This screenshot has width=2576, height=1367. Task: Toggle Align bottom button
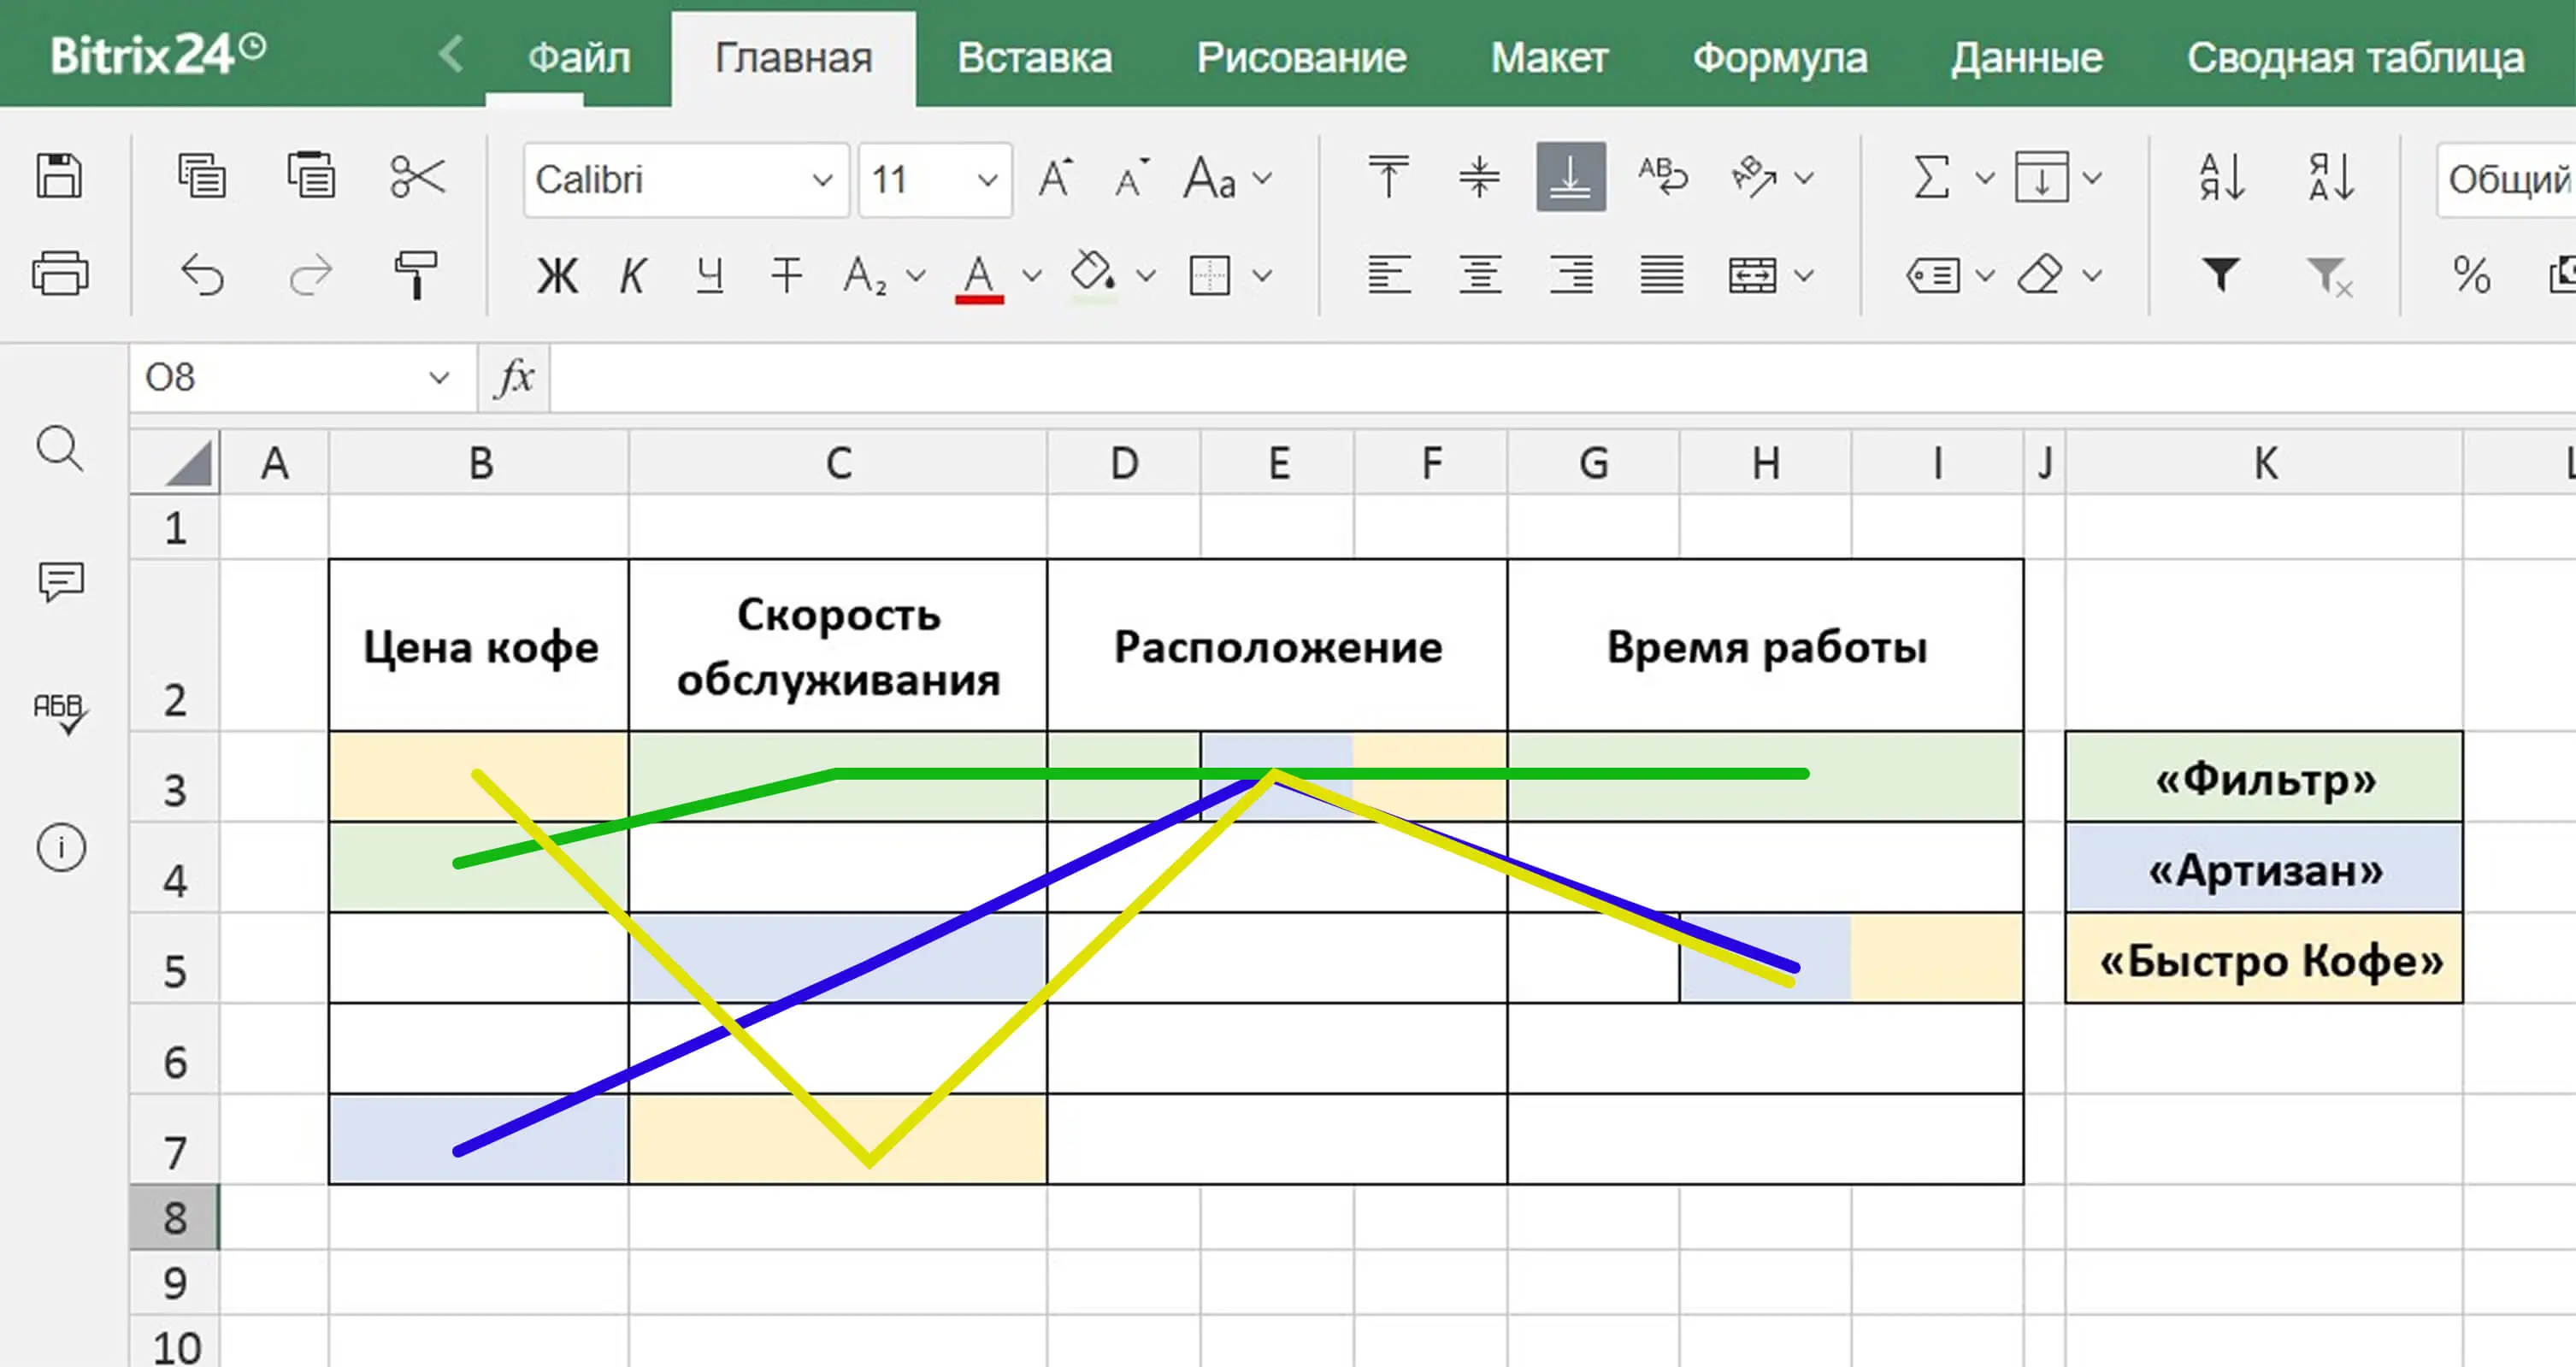point(1571,177)
